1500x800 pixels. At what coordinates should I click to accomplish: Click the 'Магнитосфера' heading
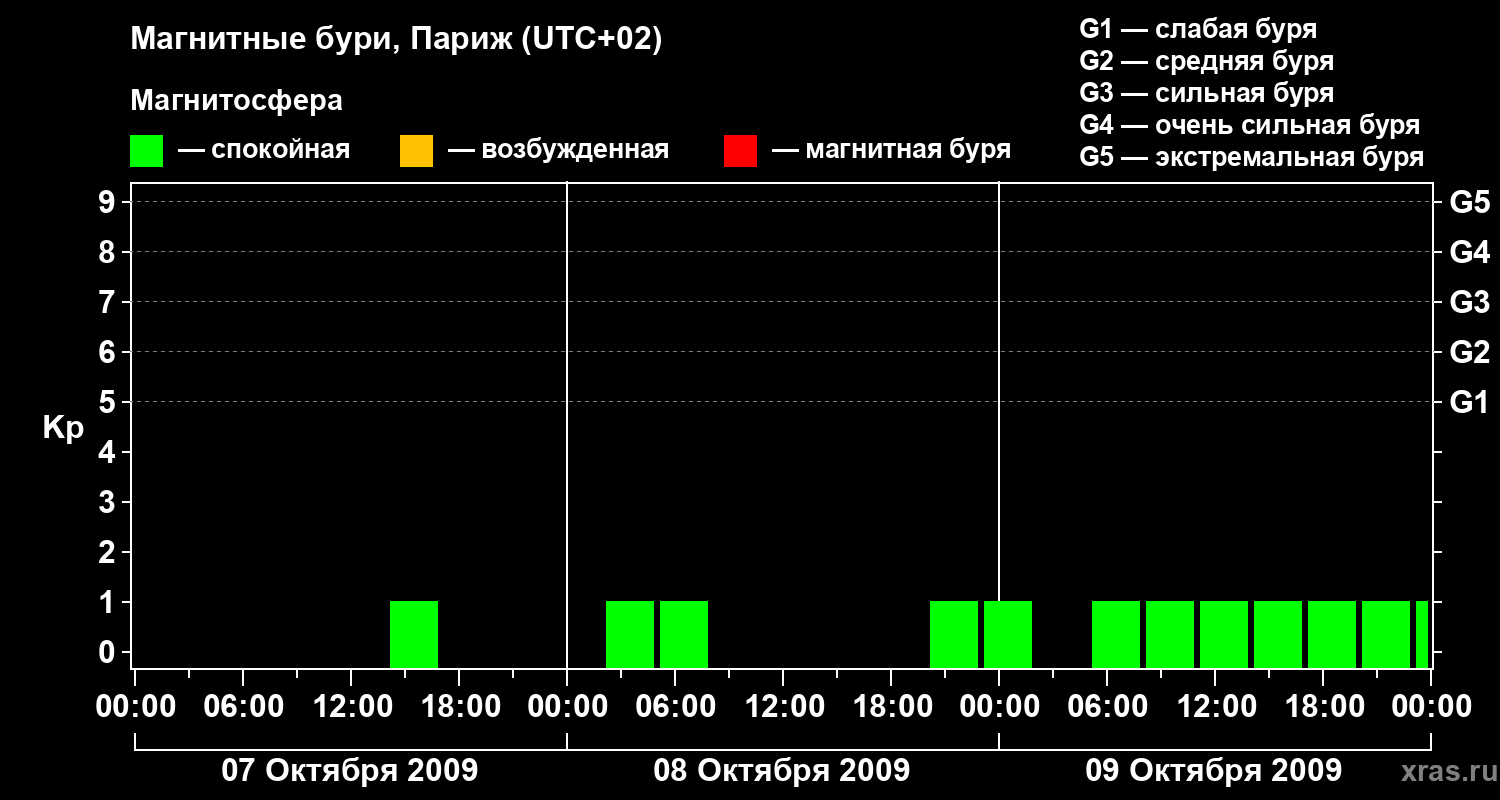tap(236, 101)
